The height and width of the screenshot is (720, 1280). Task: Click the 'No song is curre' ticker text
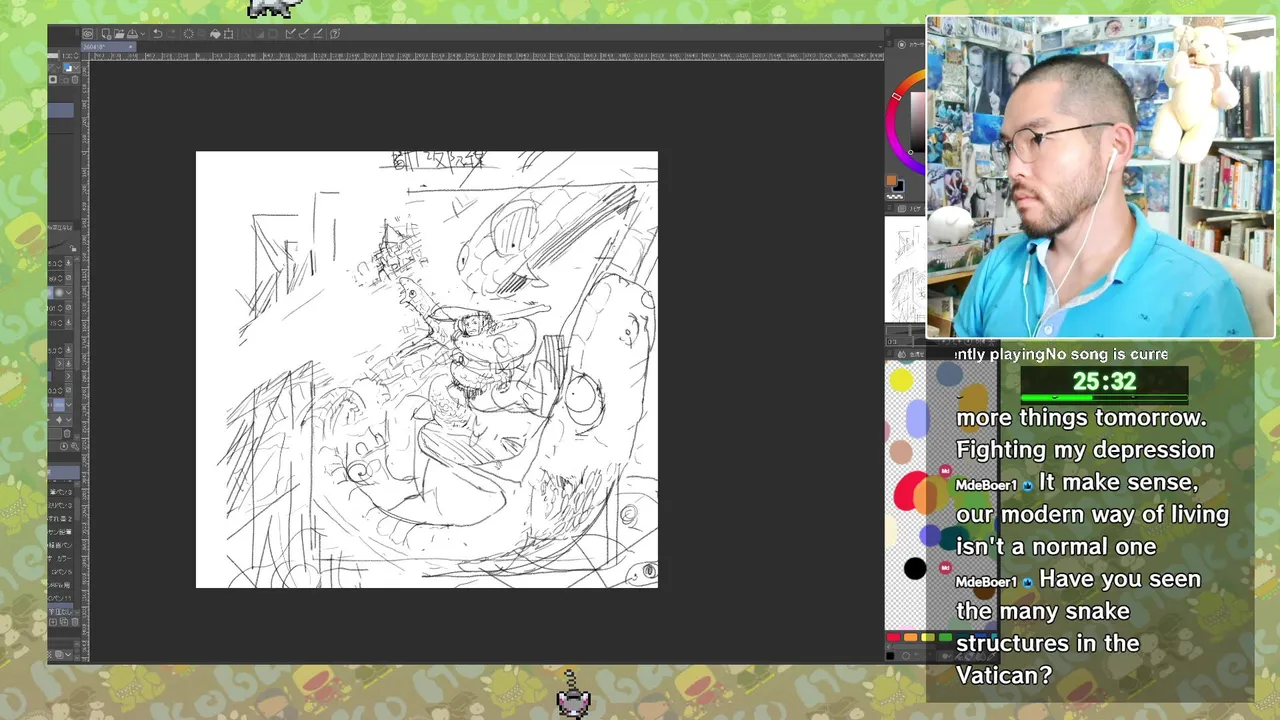[1106, 354]
